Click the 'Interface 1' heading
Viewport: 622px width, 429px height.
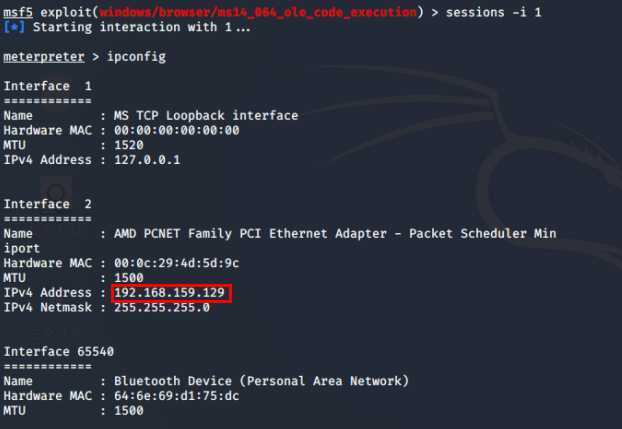pos(47,88)
